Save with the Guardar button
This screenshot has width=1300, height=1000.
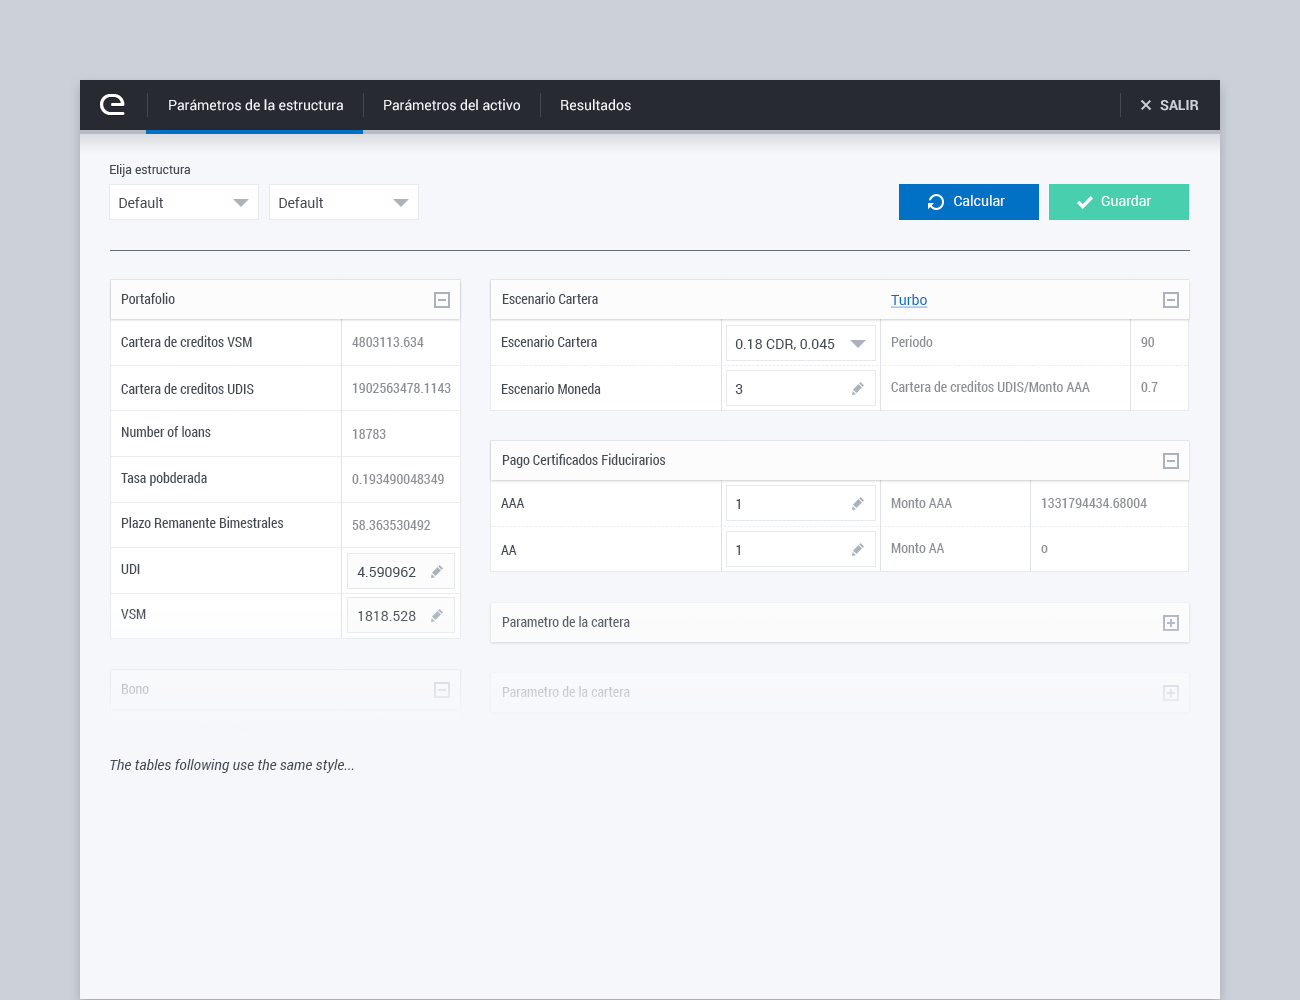tap(1119, 202)
